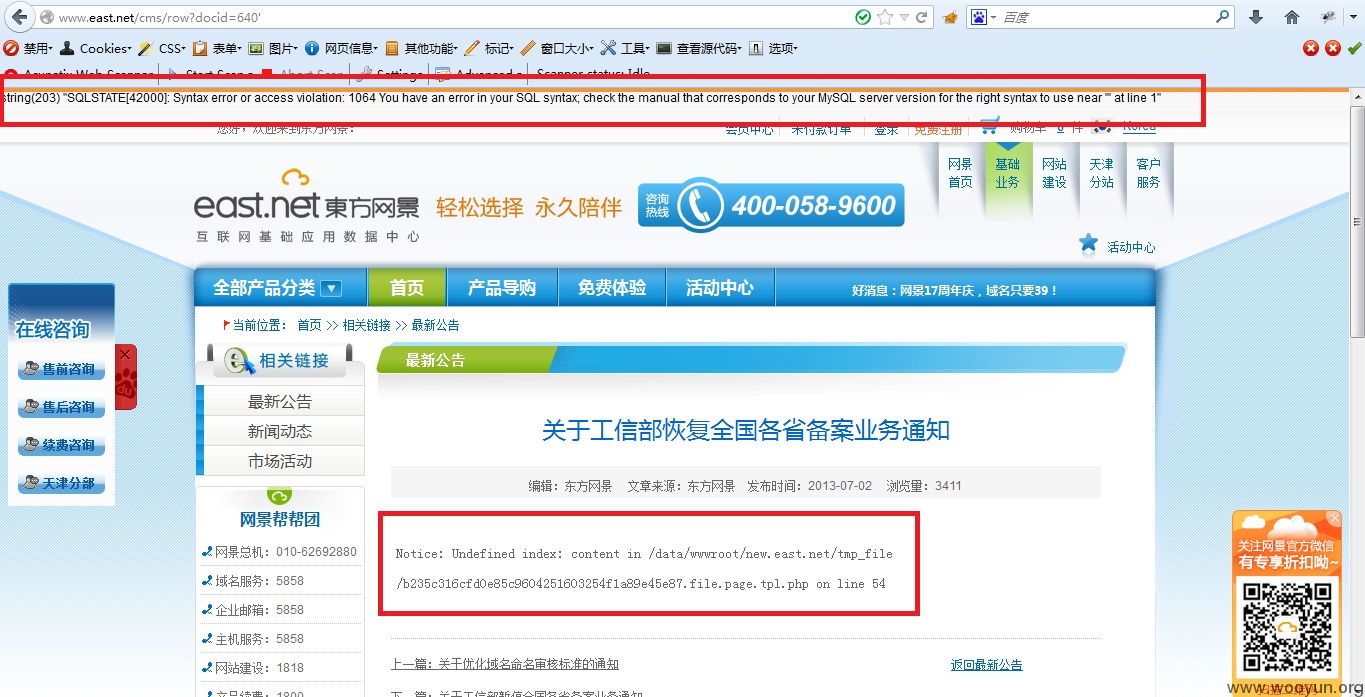The image size is (1365, 697).
Task: Click the shopping cart icon
Action: point(990,126)
